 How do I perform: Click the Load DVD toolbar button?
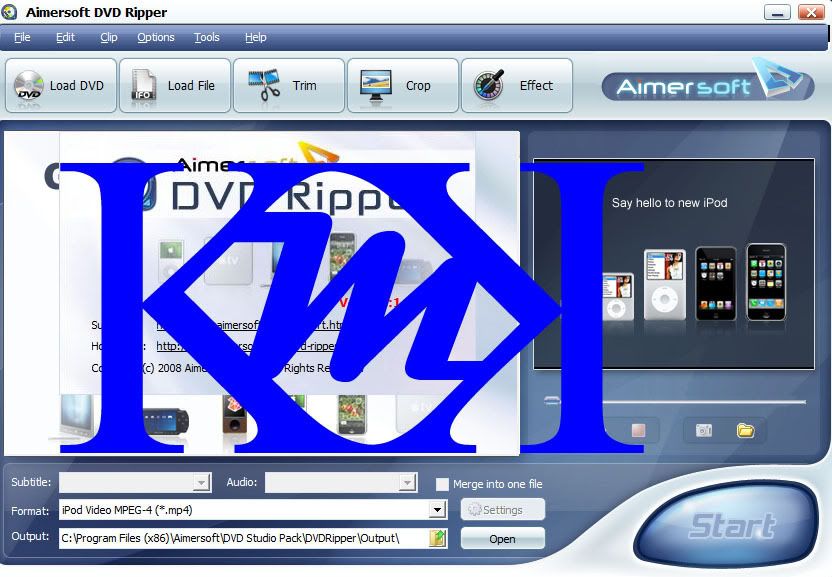tap(60, 85)
